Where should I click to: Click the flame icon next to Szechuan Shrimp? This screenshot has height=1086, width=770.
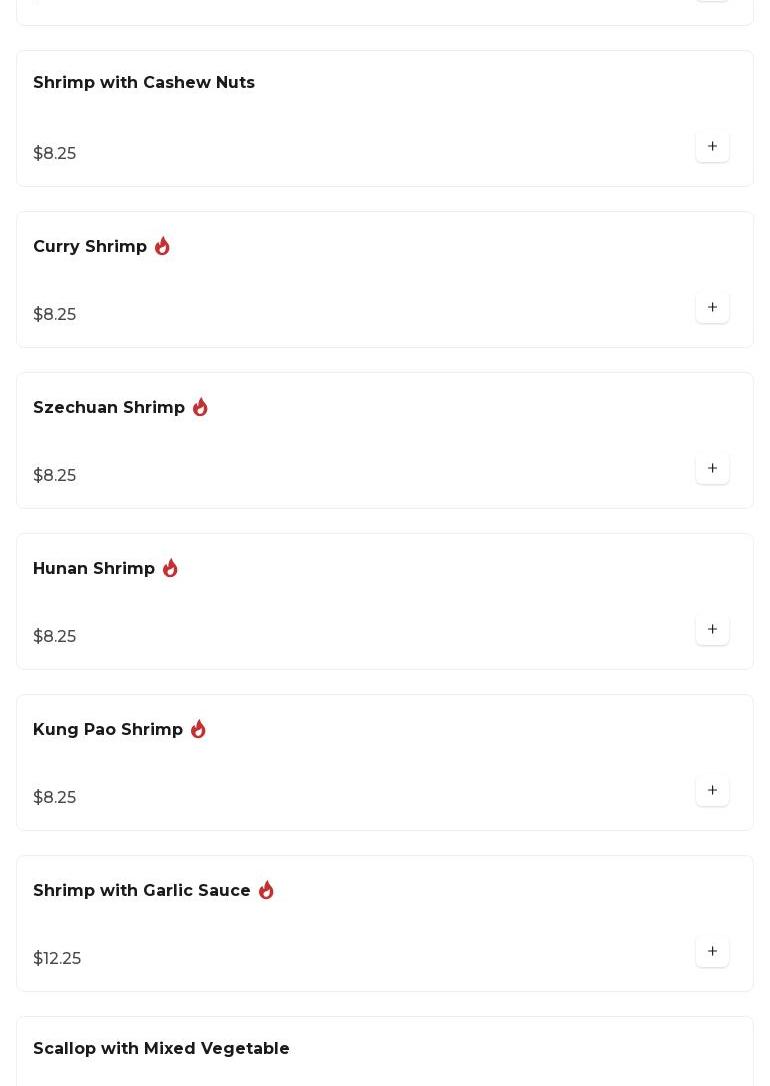(x=200, y=407)
